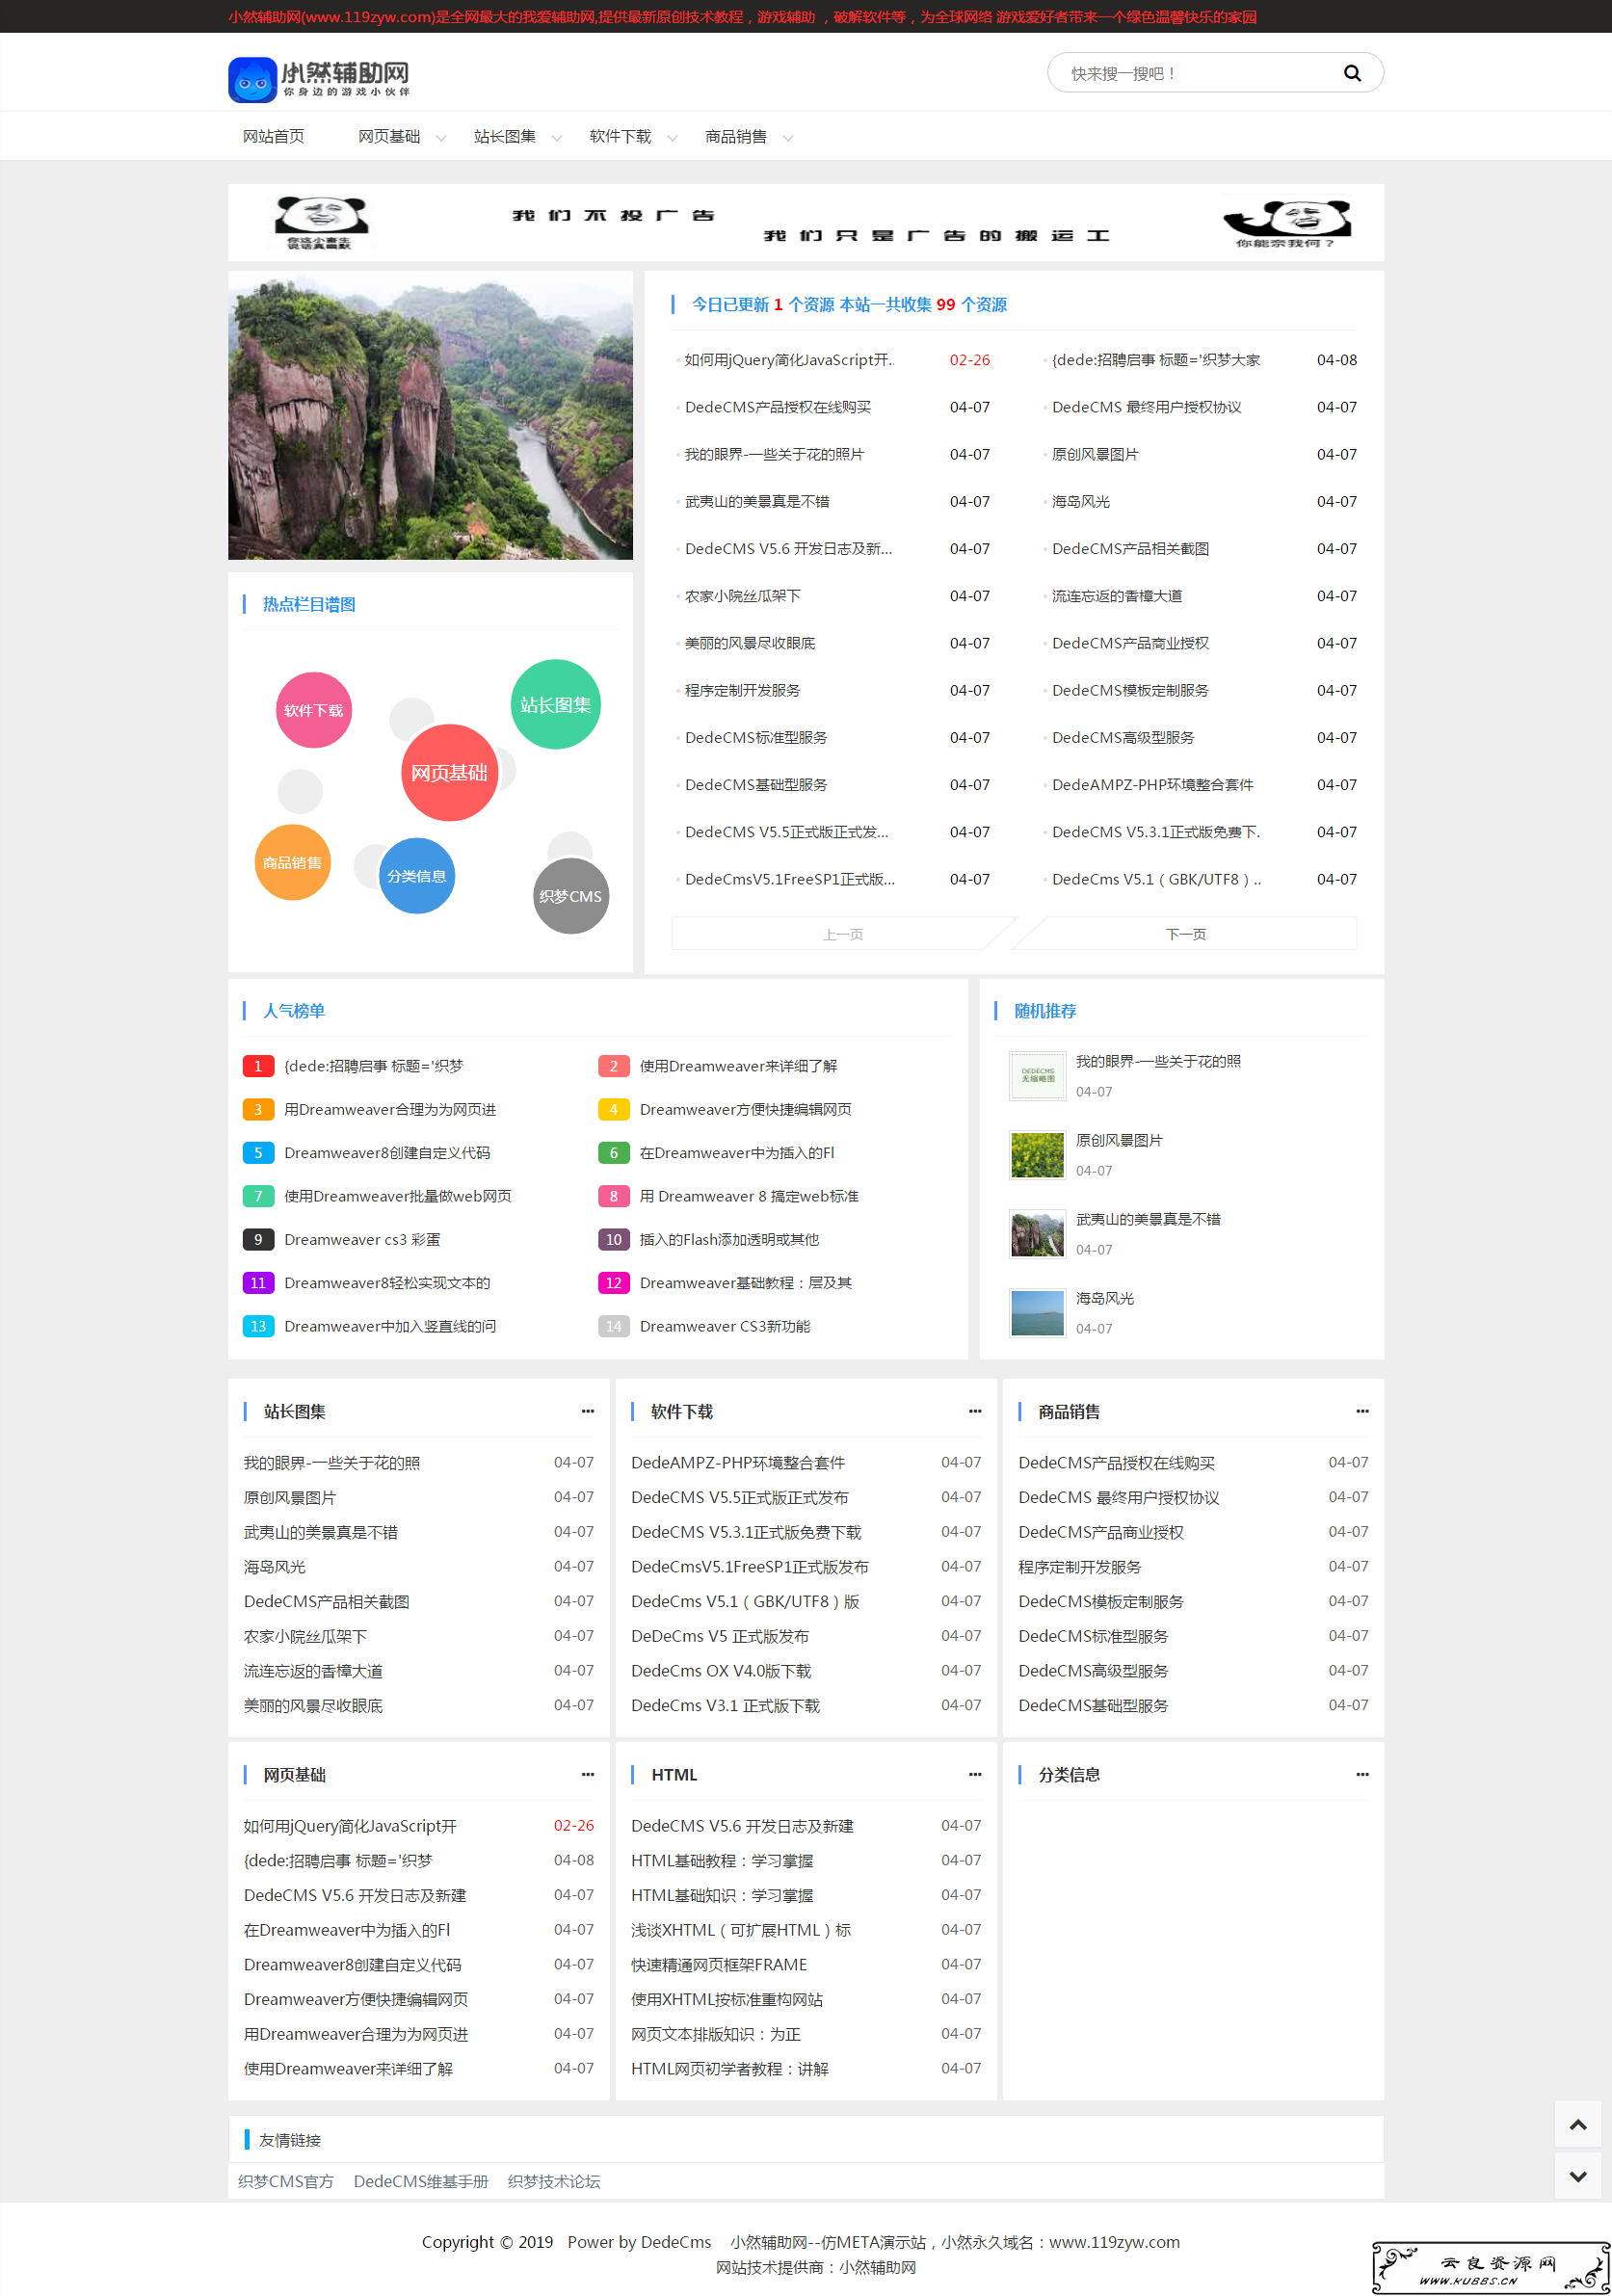Click the red 网页基础 bubble
1612x2296 pixels.
tap(450, 773)
